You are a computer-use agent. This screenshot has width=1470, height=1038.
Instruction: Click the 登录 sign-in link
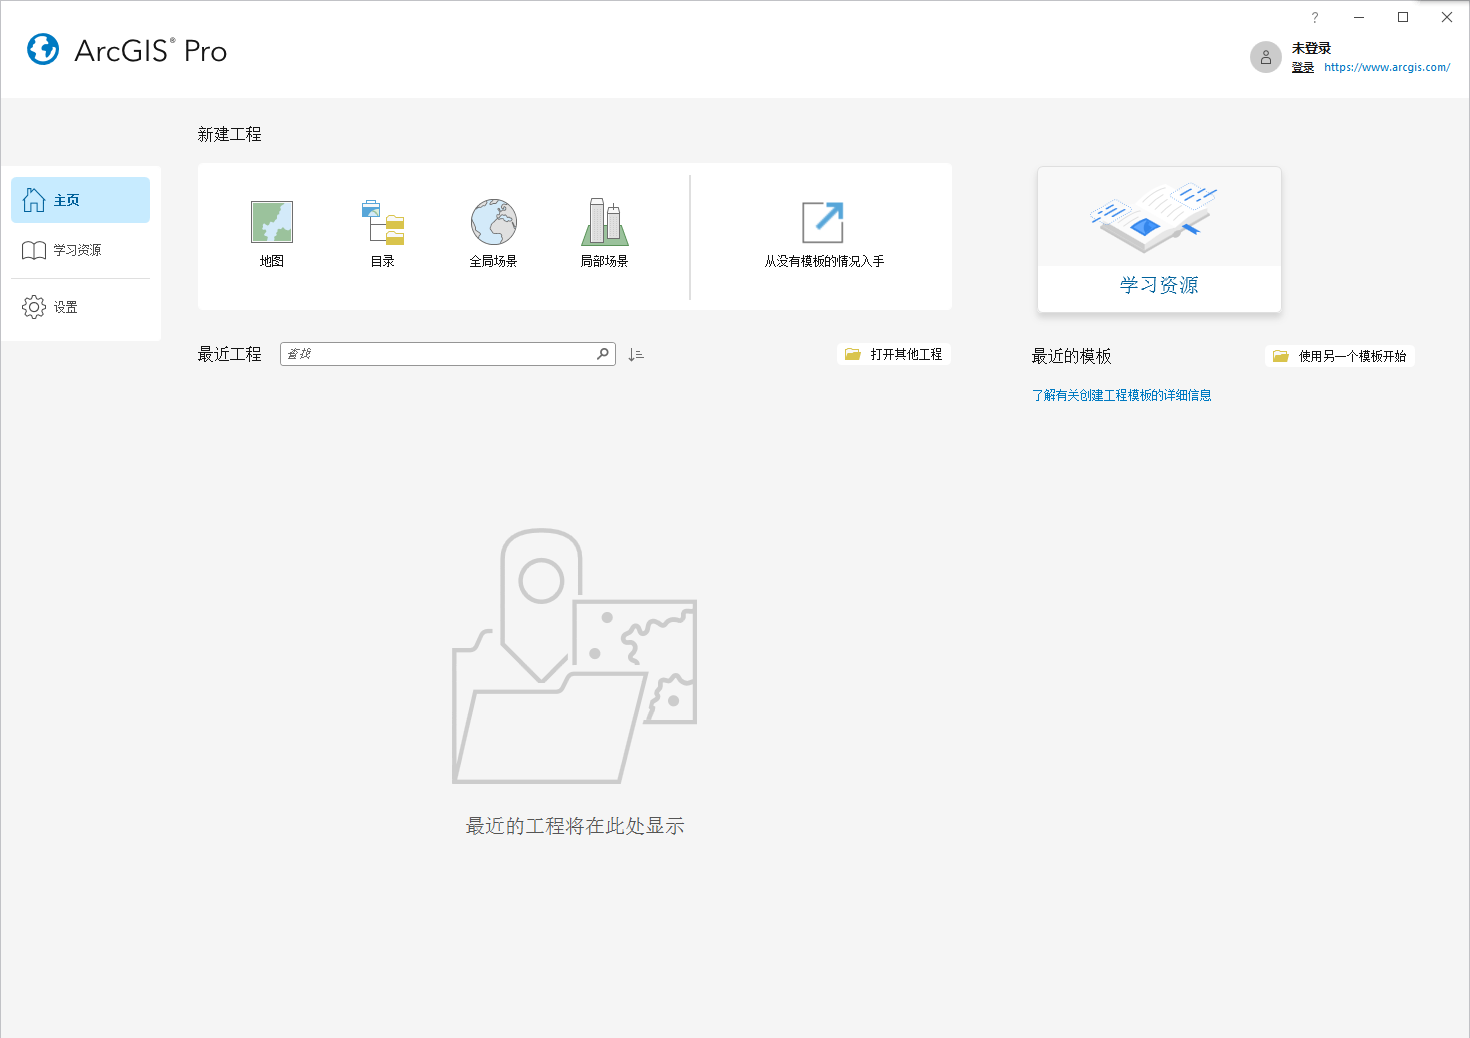point(1304,67)
